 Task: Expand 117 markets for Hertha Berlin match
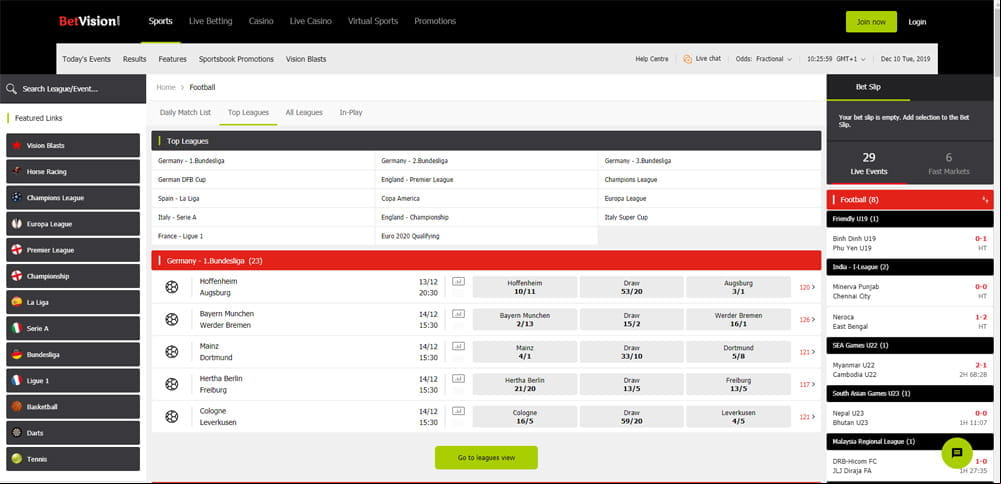[808, 384]
